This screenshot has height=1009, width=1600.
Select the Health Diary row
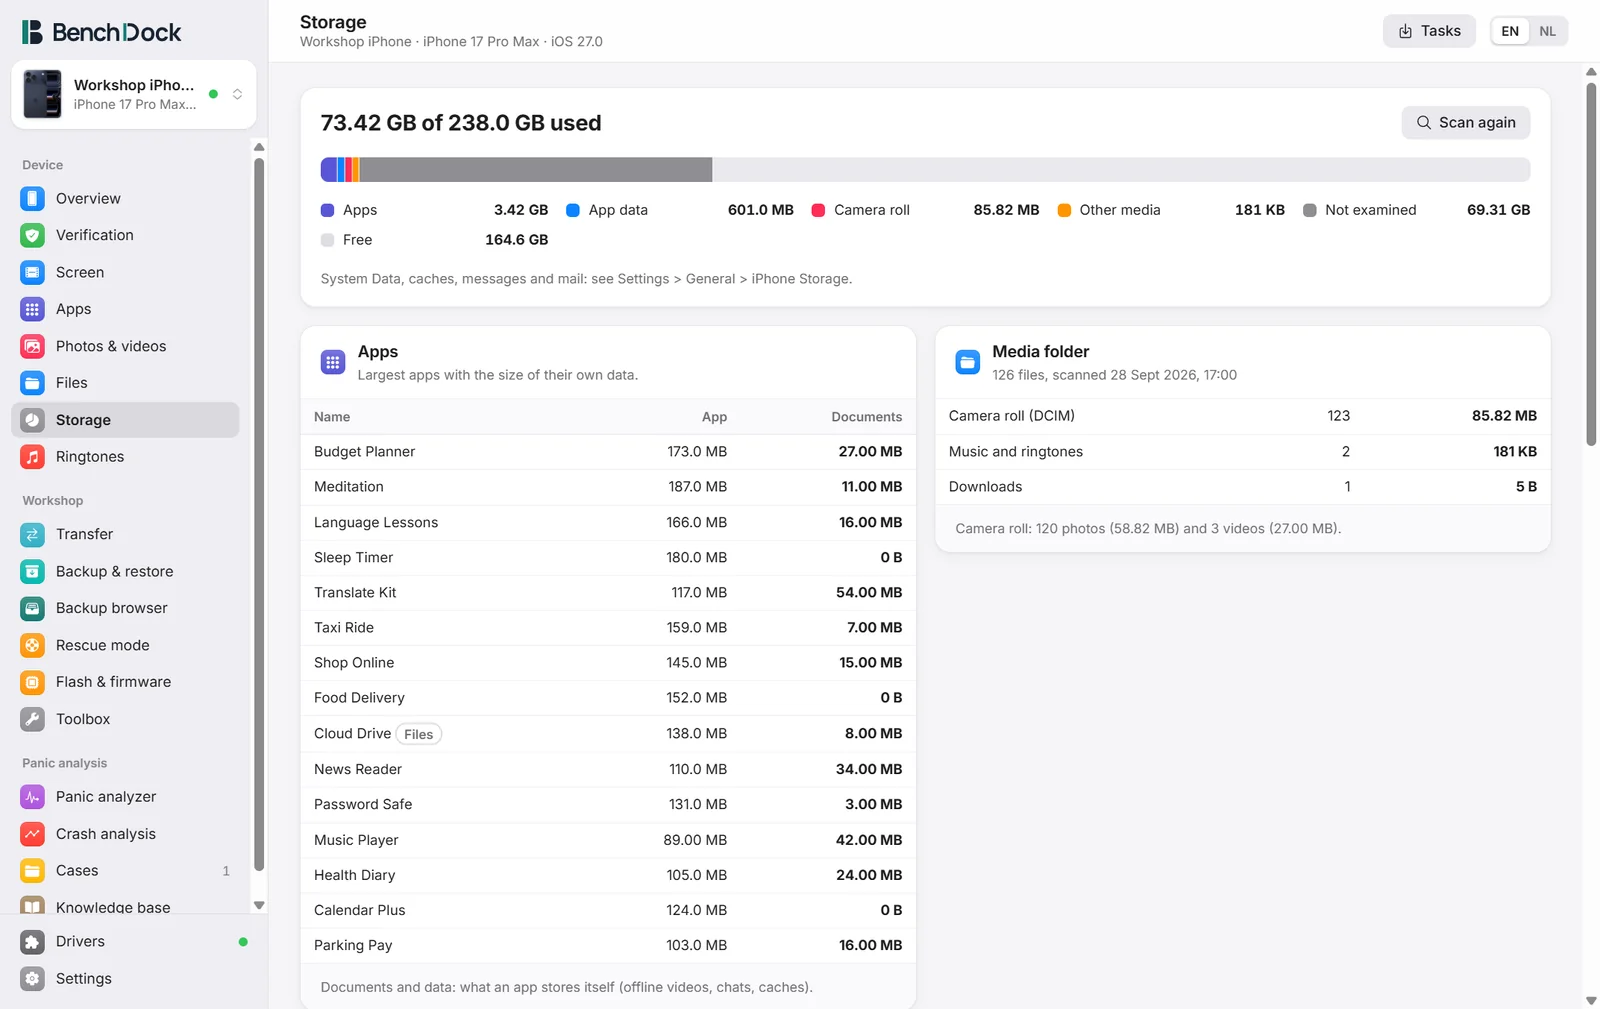coord(608,875)
